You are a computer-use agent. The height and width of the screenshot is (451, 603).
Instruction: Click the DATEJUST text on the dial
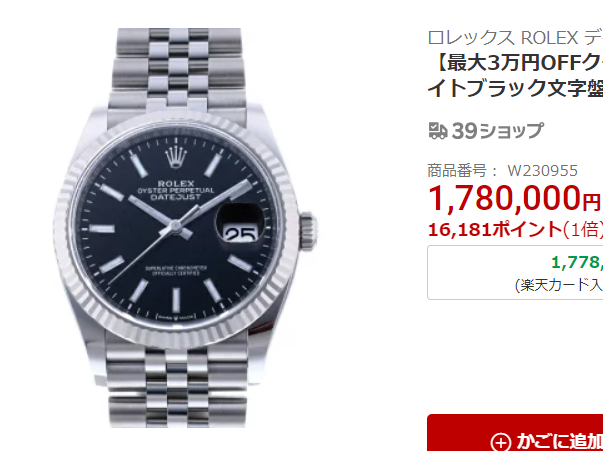175,197
